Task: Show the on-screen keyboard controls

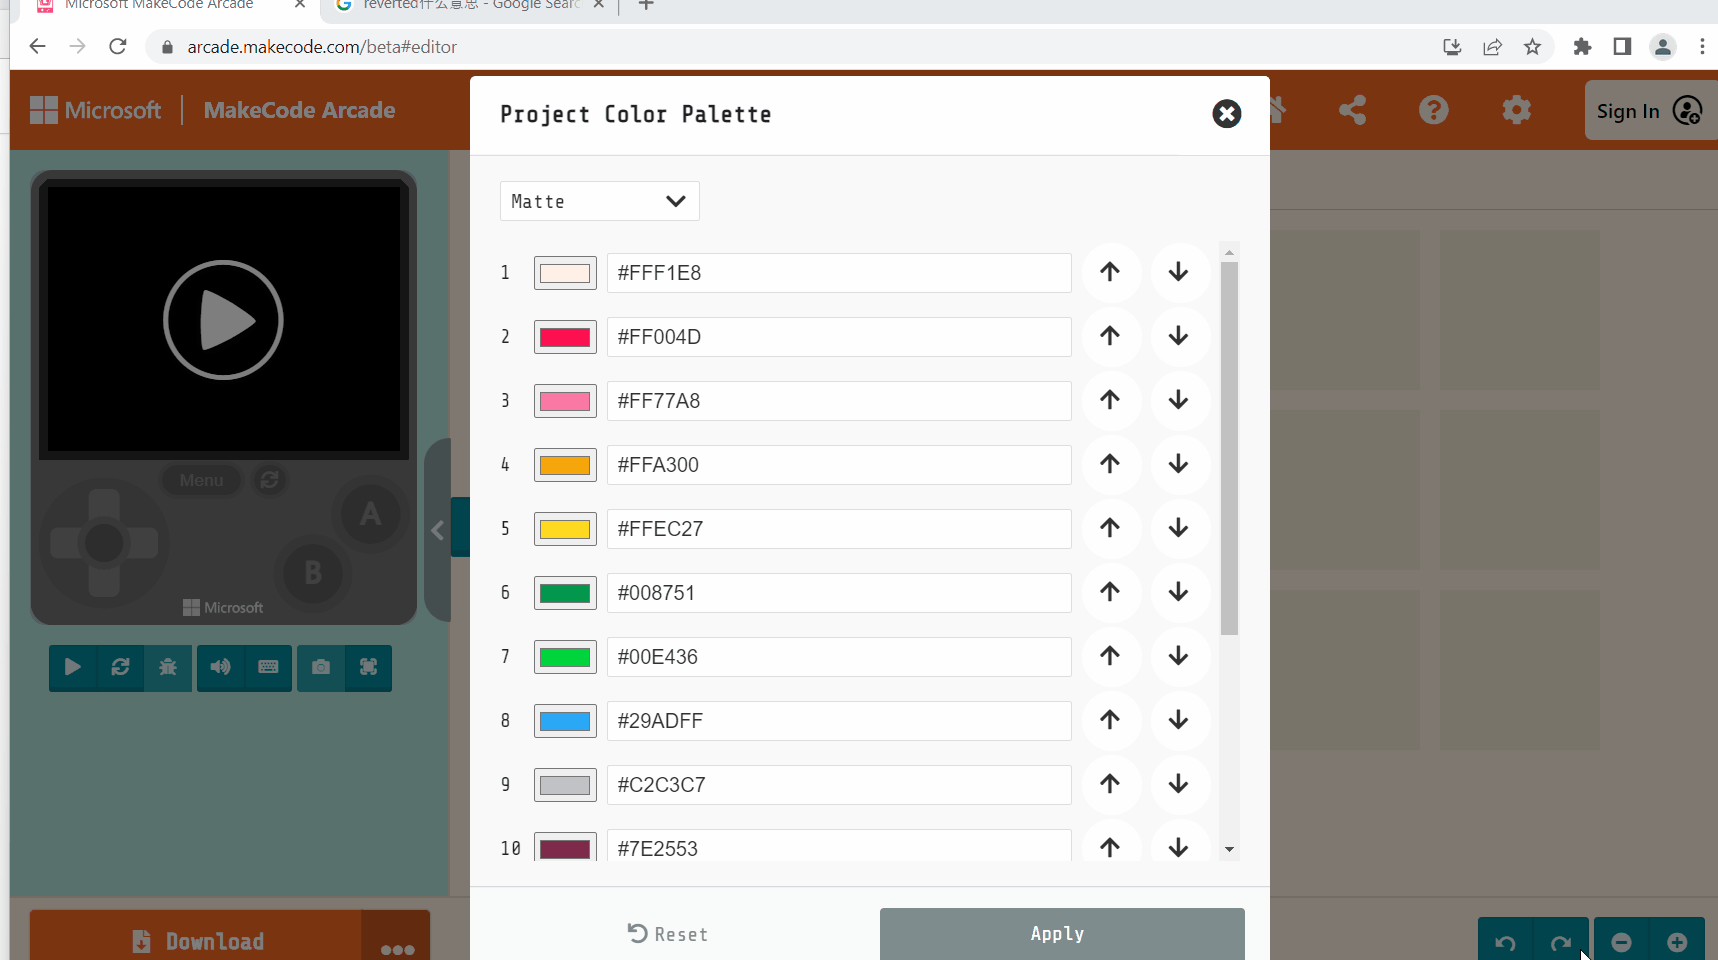Action: point(268,668)
